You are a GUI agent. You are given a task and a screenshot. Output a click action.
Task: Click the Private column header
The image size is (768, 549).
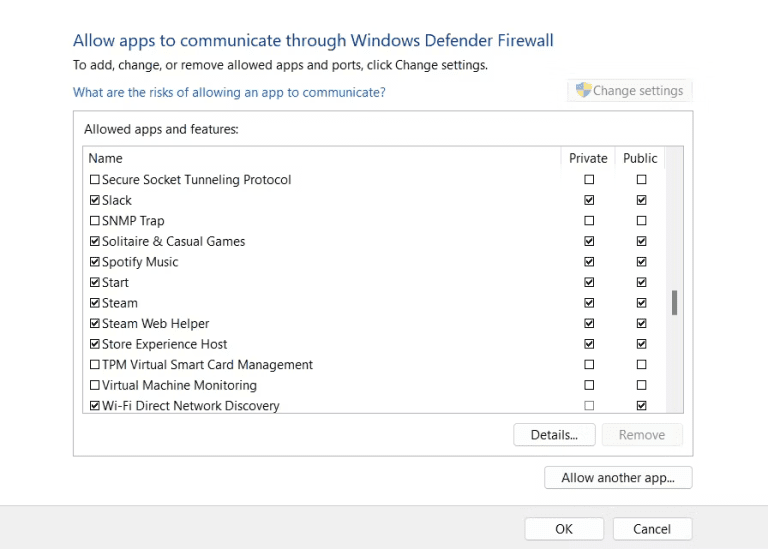click(x=588, y=158)
